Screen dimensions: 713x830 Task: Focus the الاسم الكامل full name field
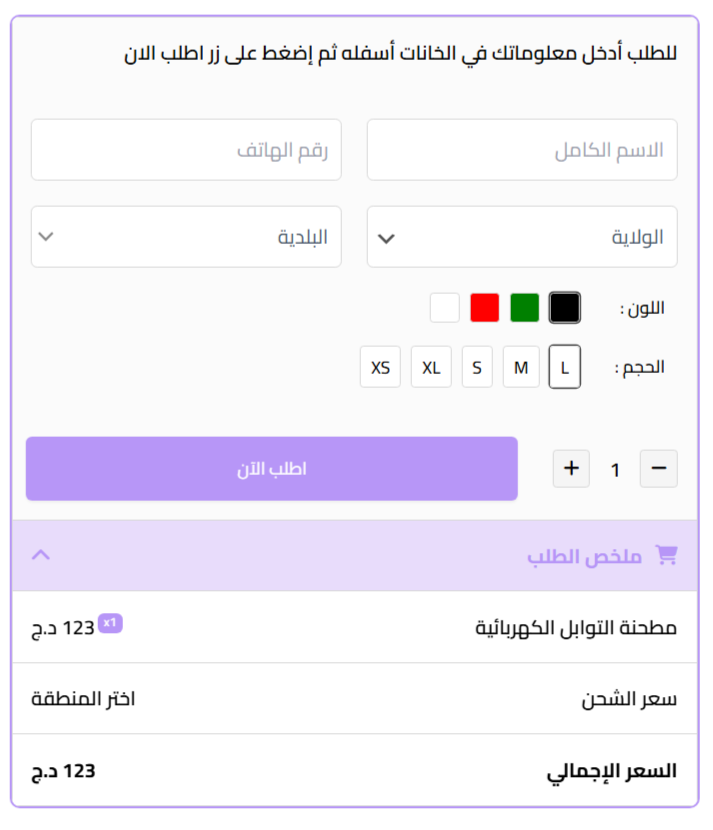pos(522,150)
